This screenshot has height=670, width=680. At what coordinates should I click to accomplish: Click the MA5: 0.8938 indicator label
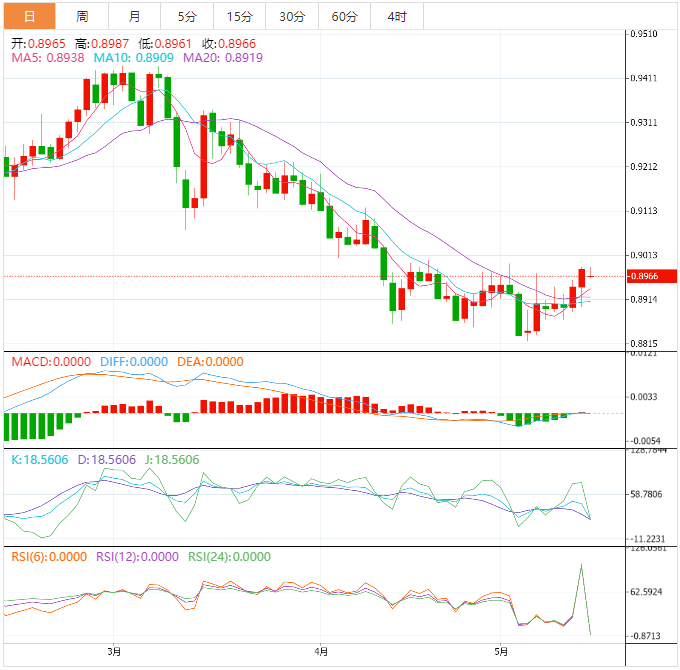point(49,59)
